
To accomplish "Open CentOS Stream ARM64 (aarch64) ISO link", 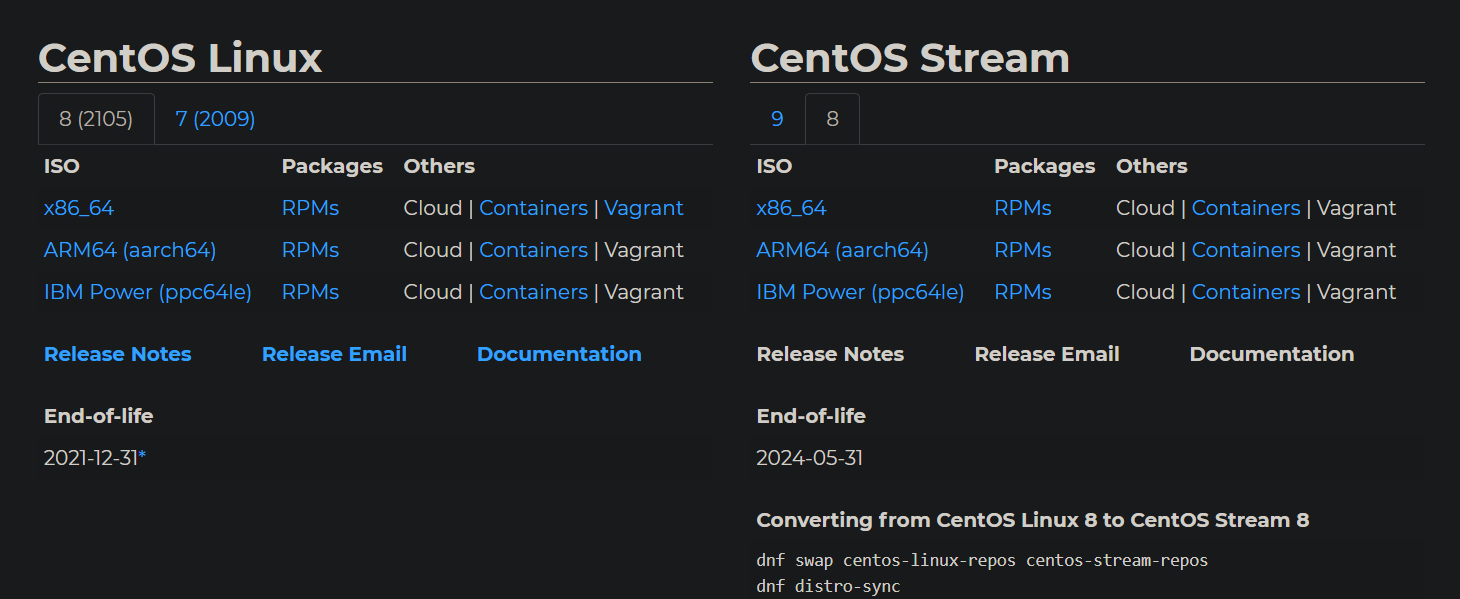I will coord(843,250).
